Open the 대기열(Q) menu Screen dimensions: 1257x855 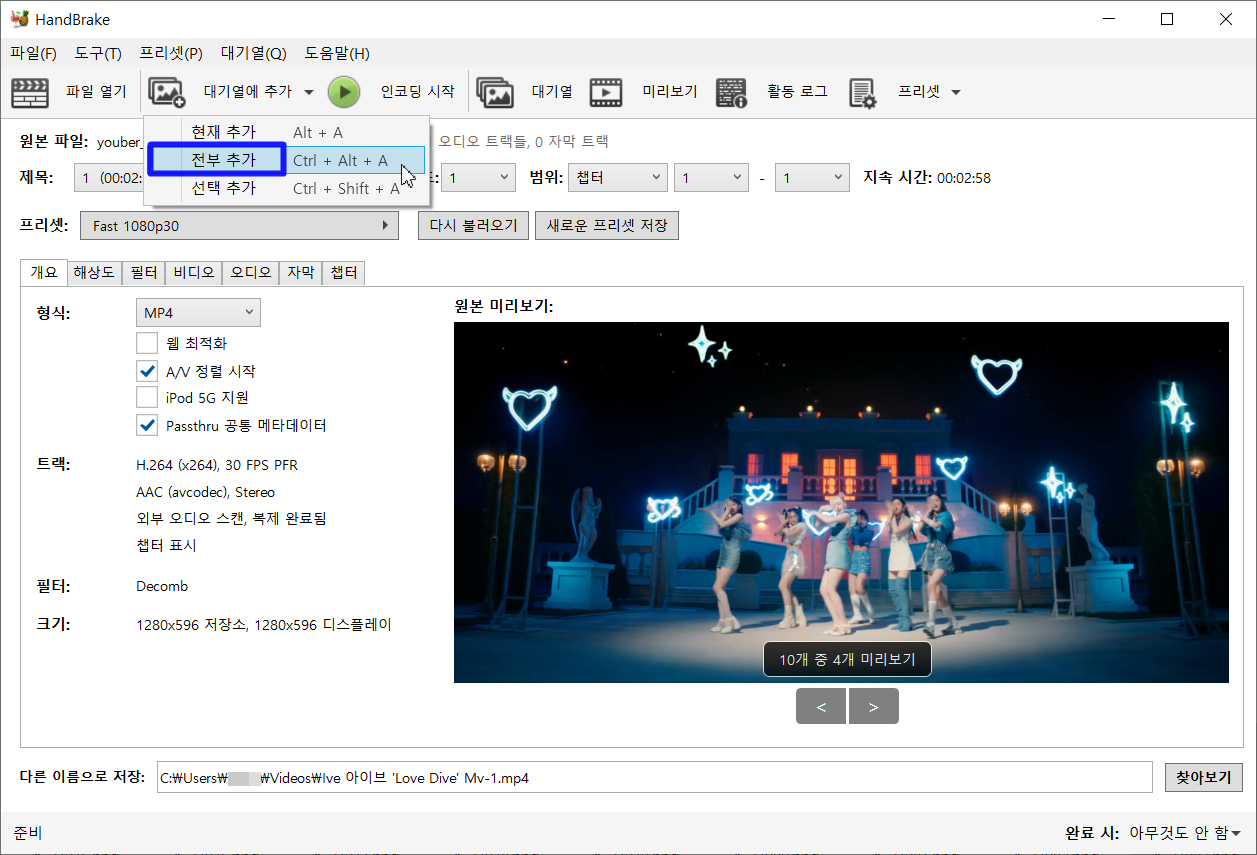(x=253, y=53)
